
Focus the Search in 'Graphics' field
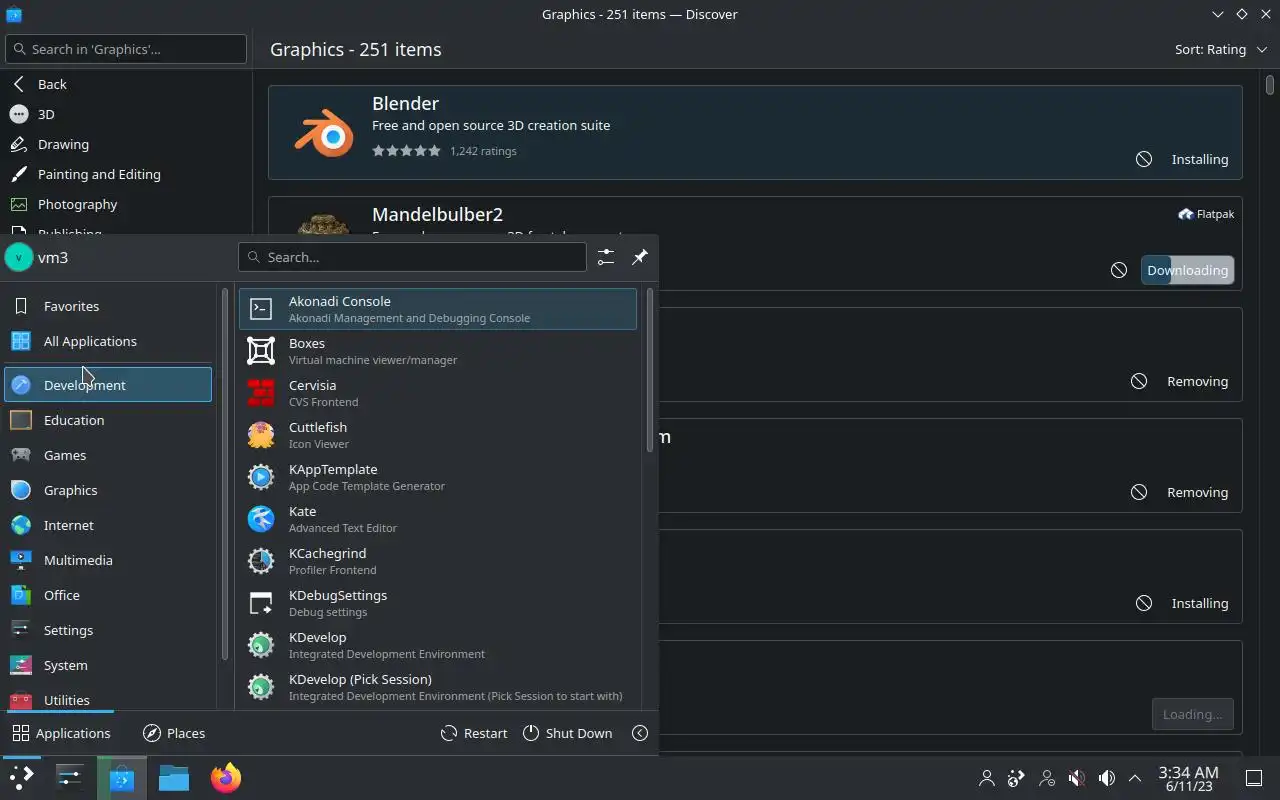126,49
